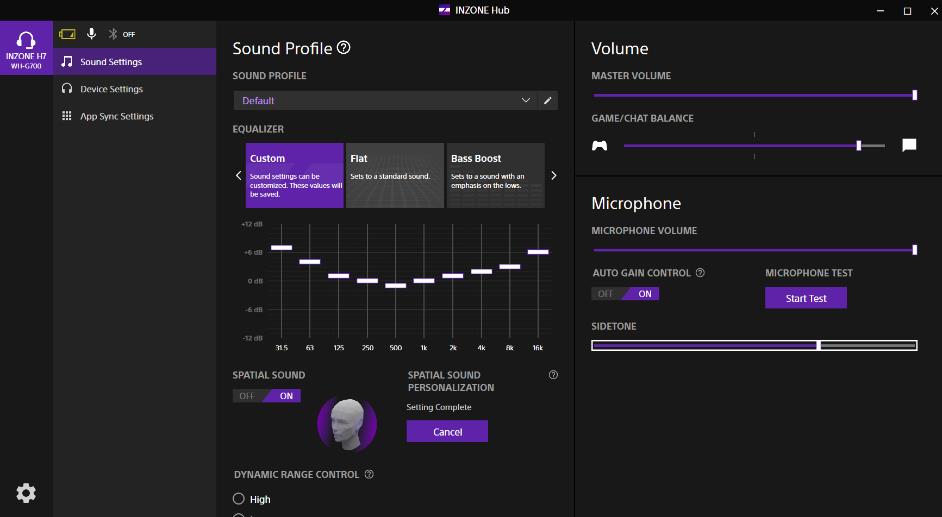Image resolution: width=942 pixels, height=517 pixels.
Task: Open Sound Settings tab
Action: 135,61
